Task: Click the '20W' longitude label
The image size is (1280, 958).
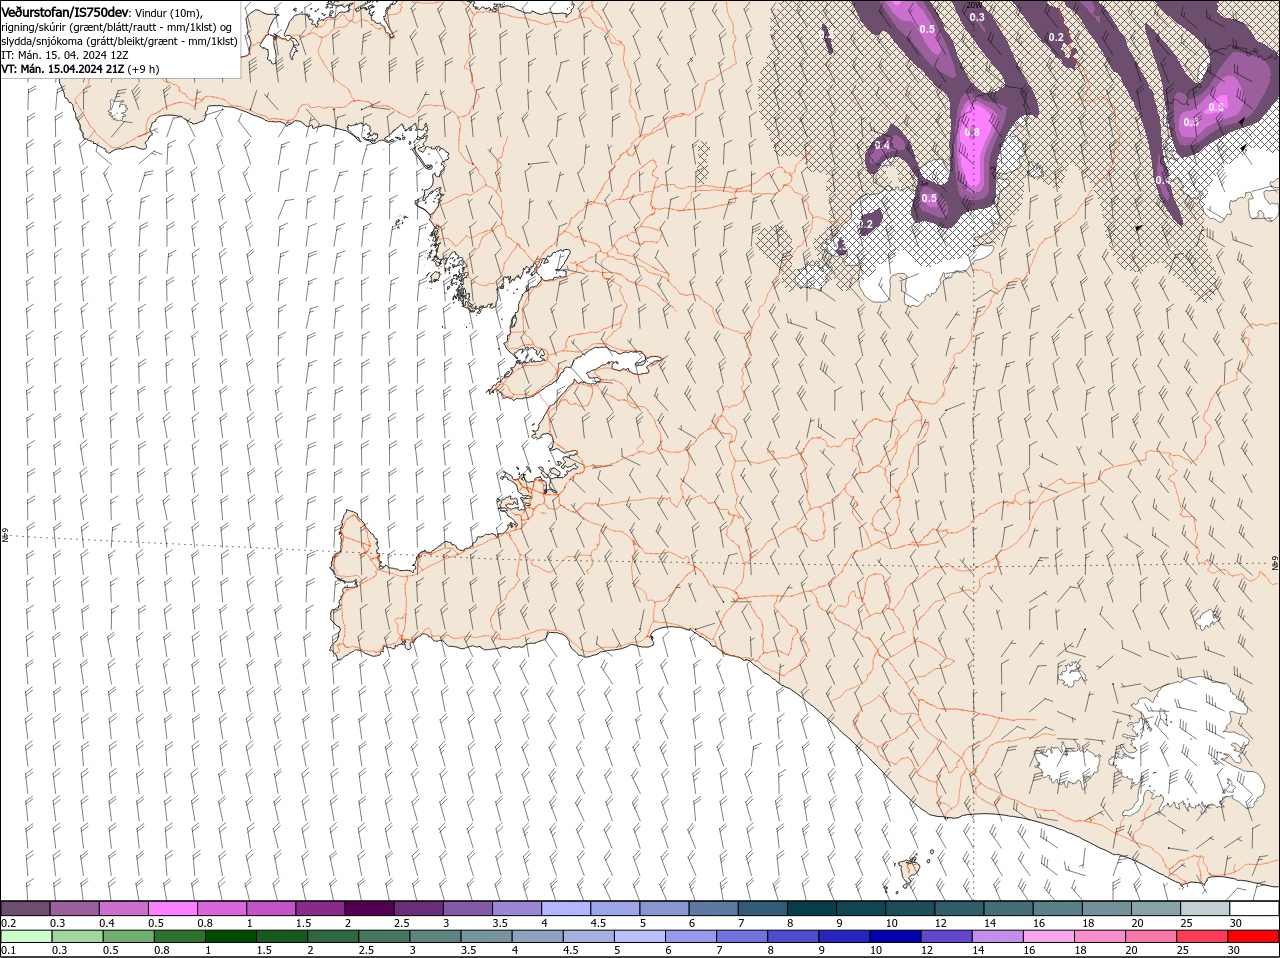Action: coord(974,5)
